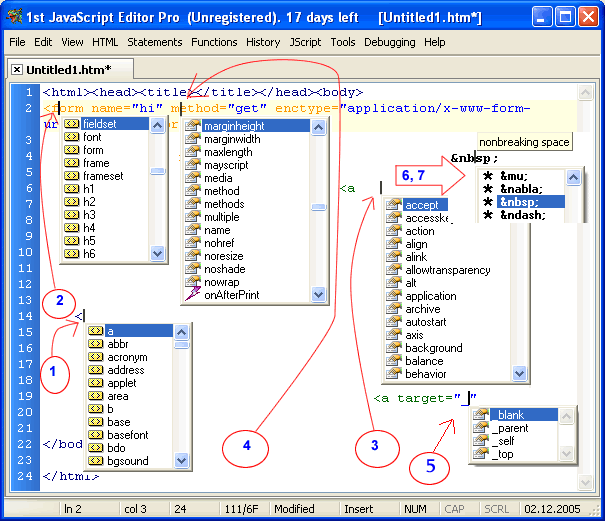Open the Help menu
This screenshot has height=521, width=605.
coord(434,42)
